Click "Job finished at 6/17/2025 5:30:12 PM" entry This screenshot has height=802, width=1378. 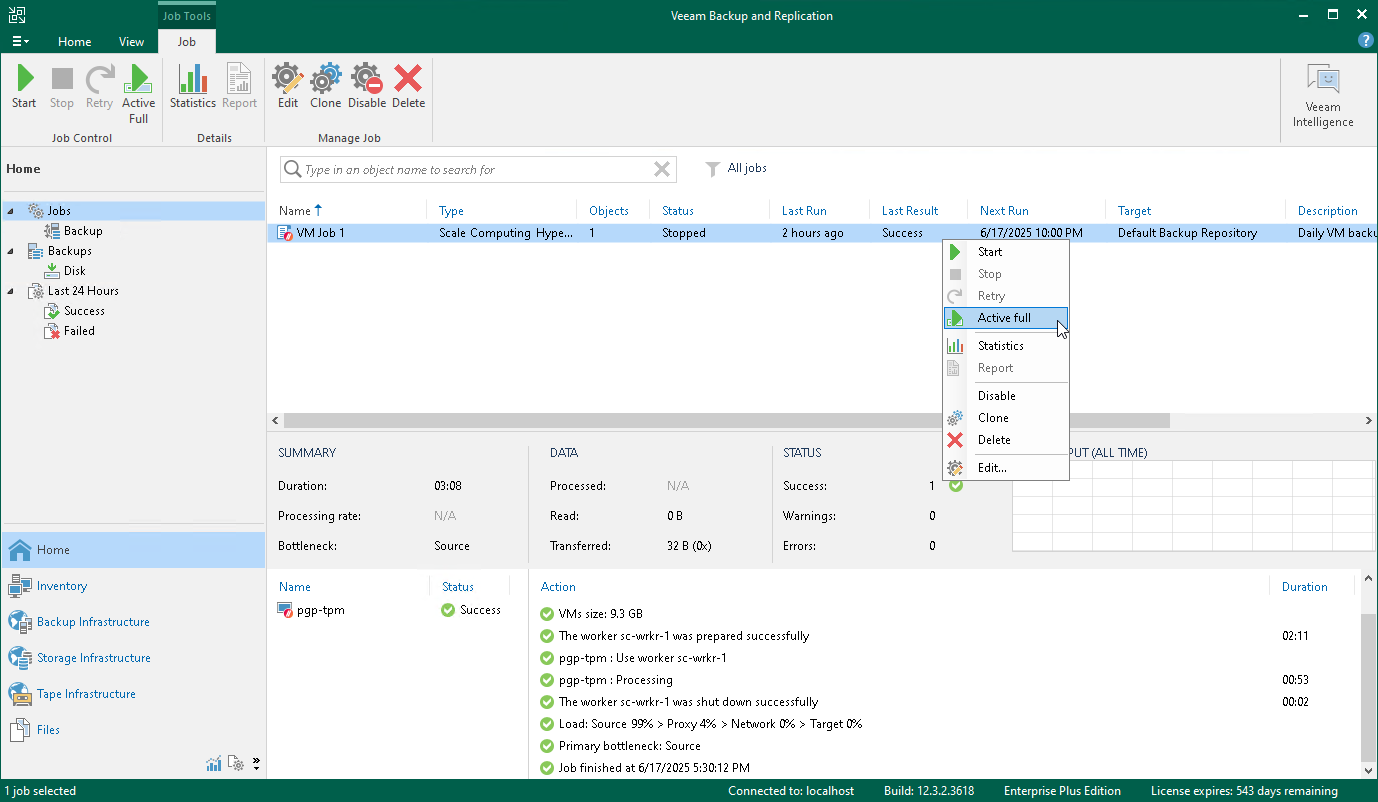(645, 768)
